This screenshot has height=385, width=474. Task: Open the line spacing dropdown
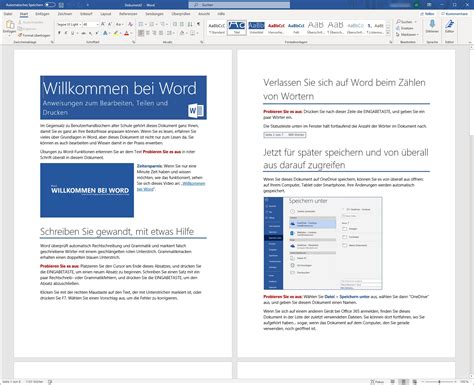point(171,33)
